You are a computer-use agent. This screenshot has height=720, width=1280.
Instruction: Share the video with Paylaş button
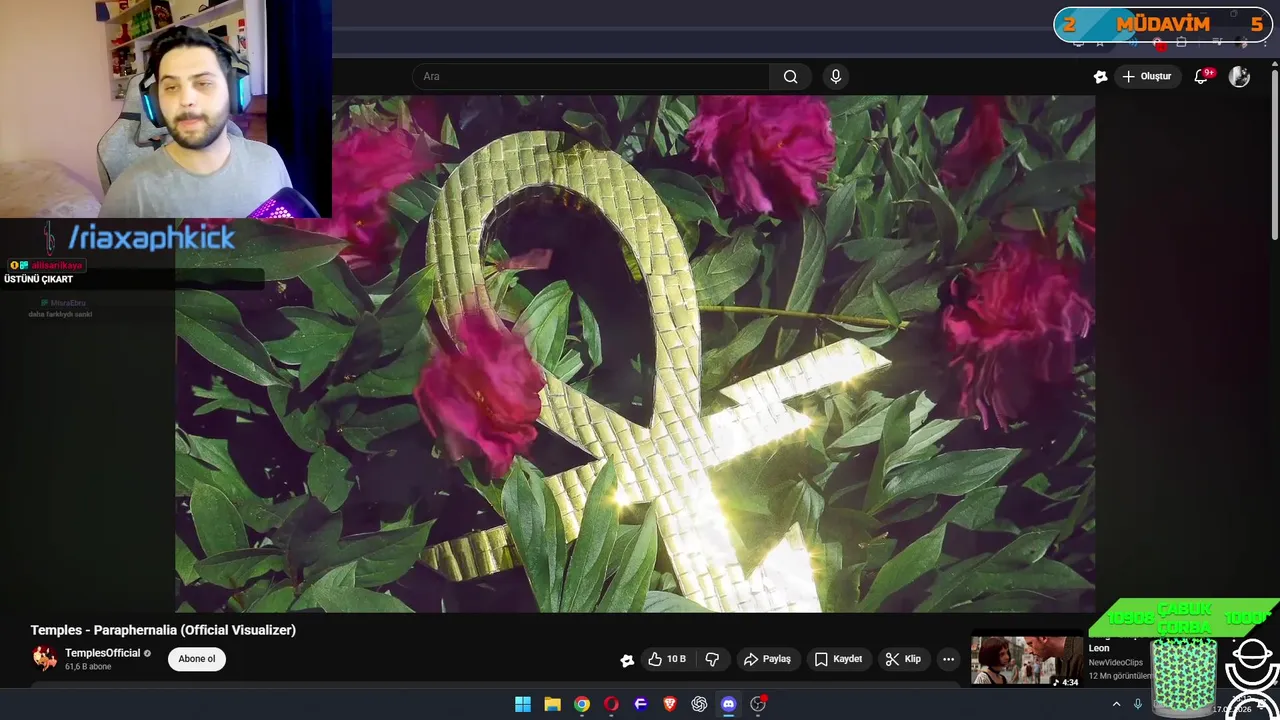click(767, 659)
